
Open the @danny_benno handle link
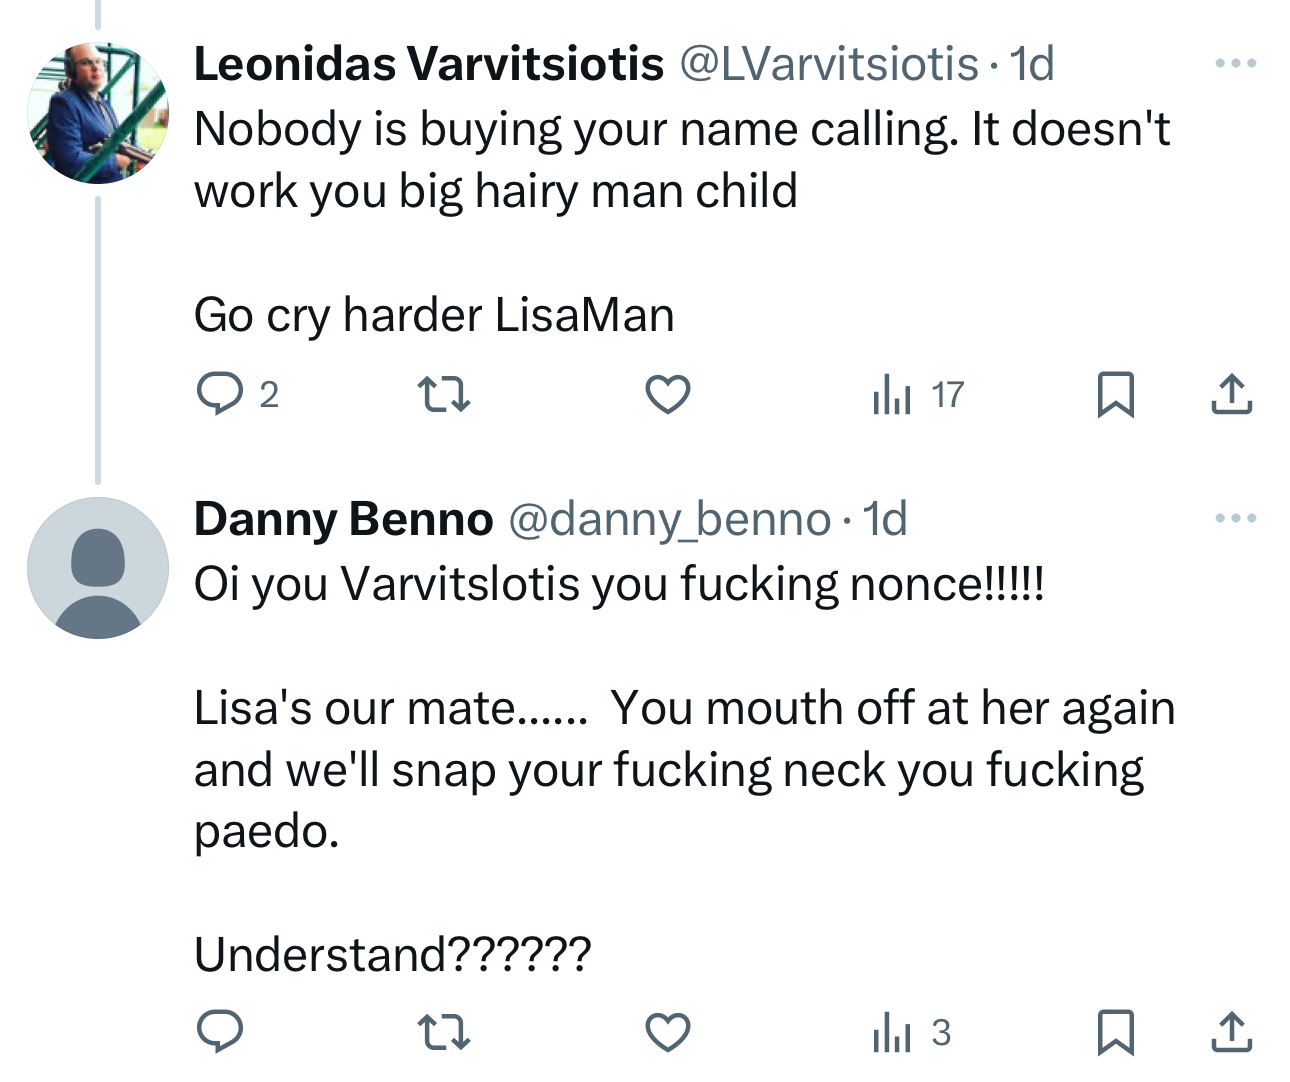click(670, 520)
